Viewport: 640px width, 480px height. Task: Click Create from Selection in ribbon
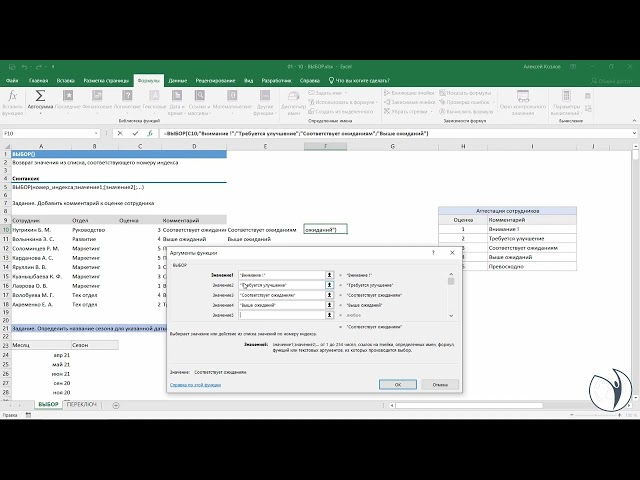tap(340, 111)
